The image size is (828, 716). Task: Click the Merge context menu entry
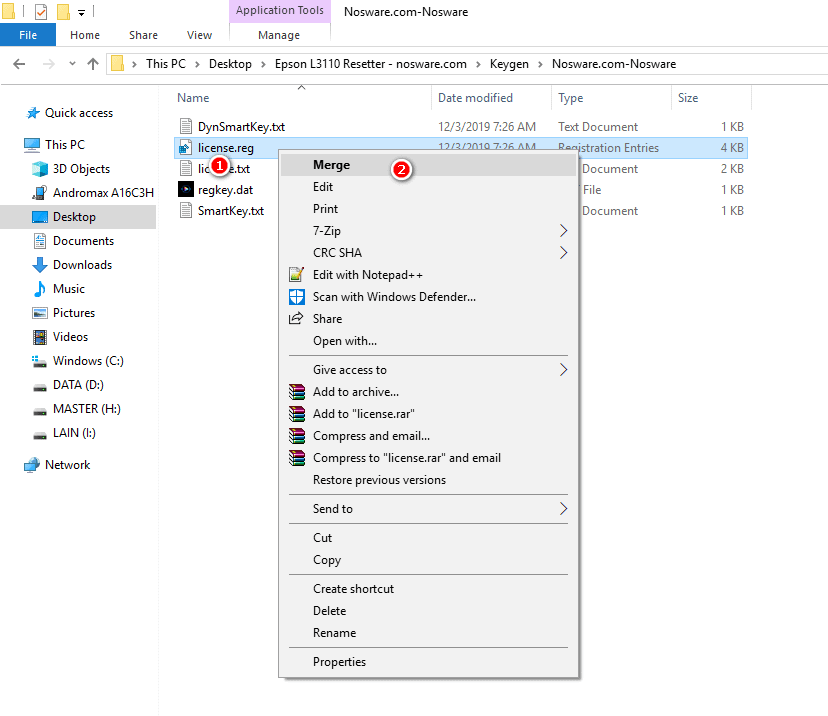[x=428, y=165]
